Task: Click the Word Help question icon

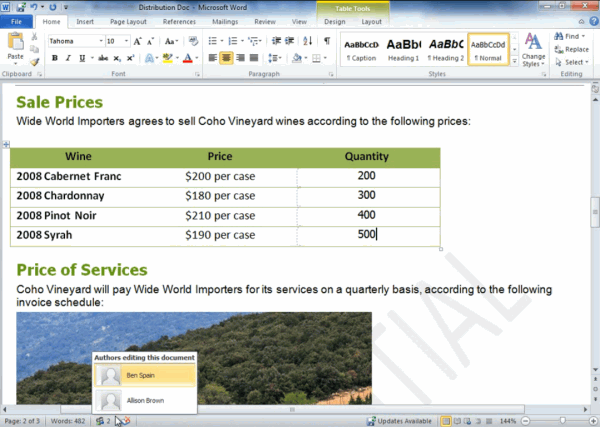Action: pos(594,21)
